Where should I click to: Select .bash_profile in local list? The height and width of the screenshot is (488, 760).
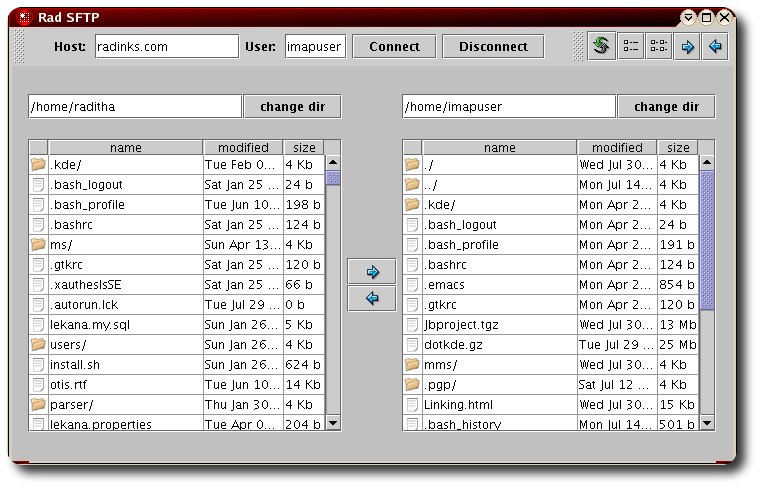87,205
